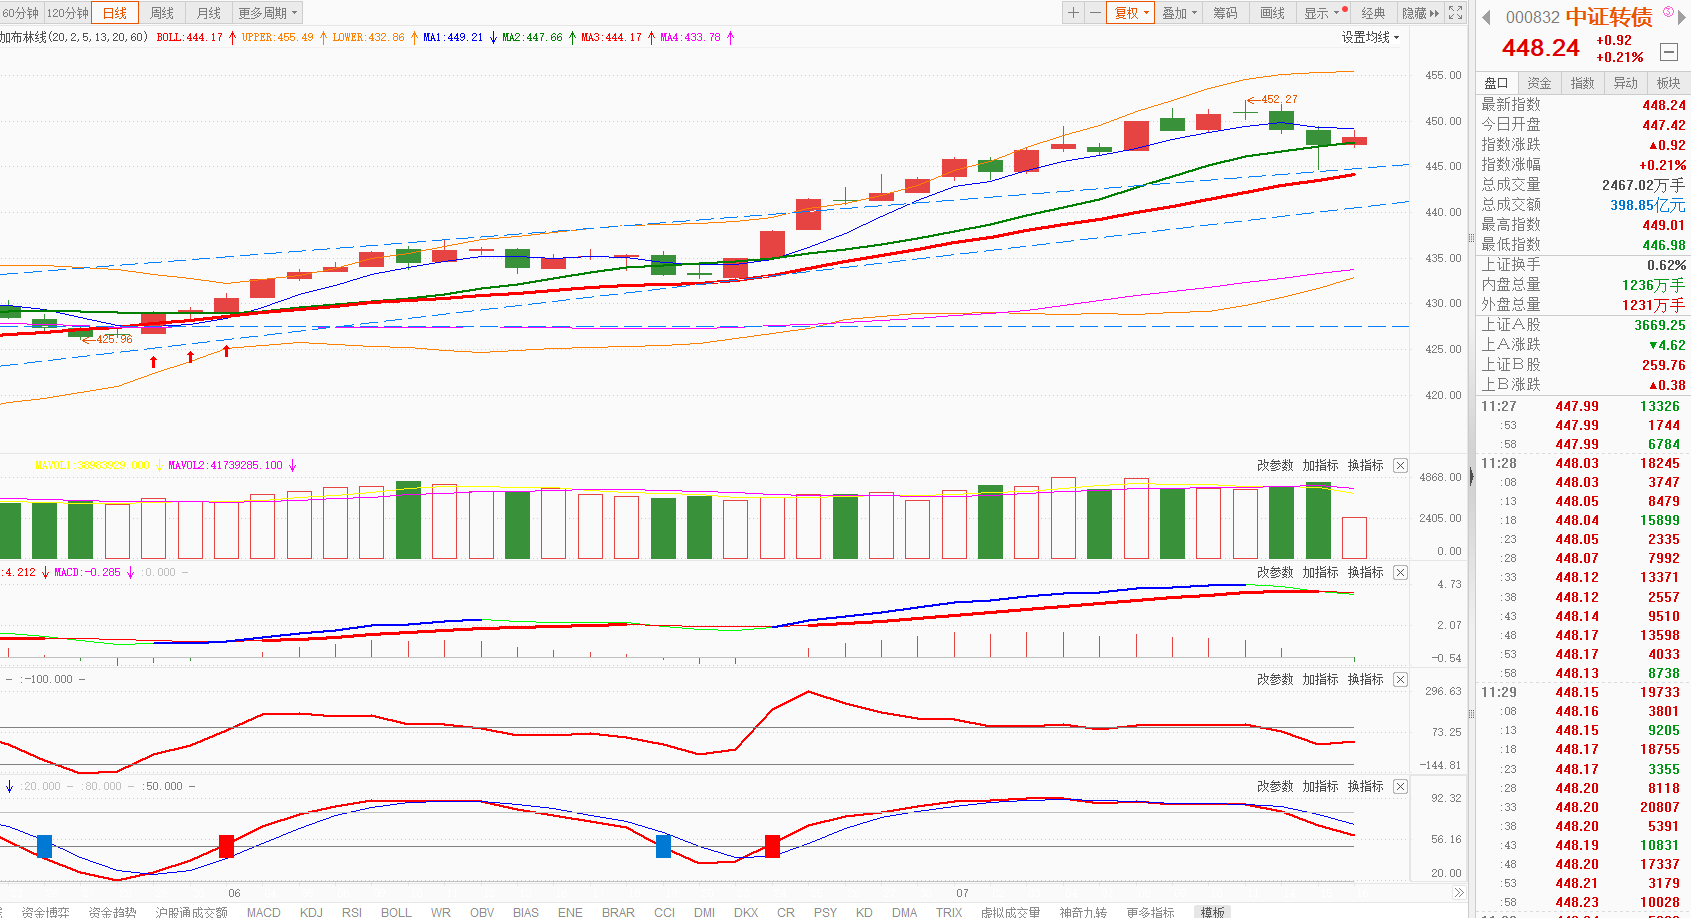Close the KDJ indicator panel
The height and width of the screenshot is (918, 1691).
click(x=1400, y=787)
